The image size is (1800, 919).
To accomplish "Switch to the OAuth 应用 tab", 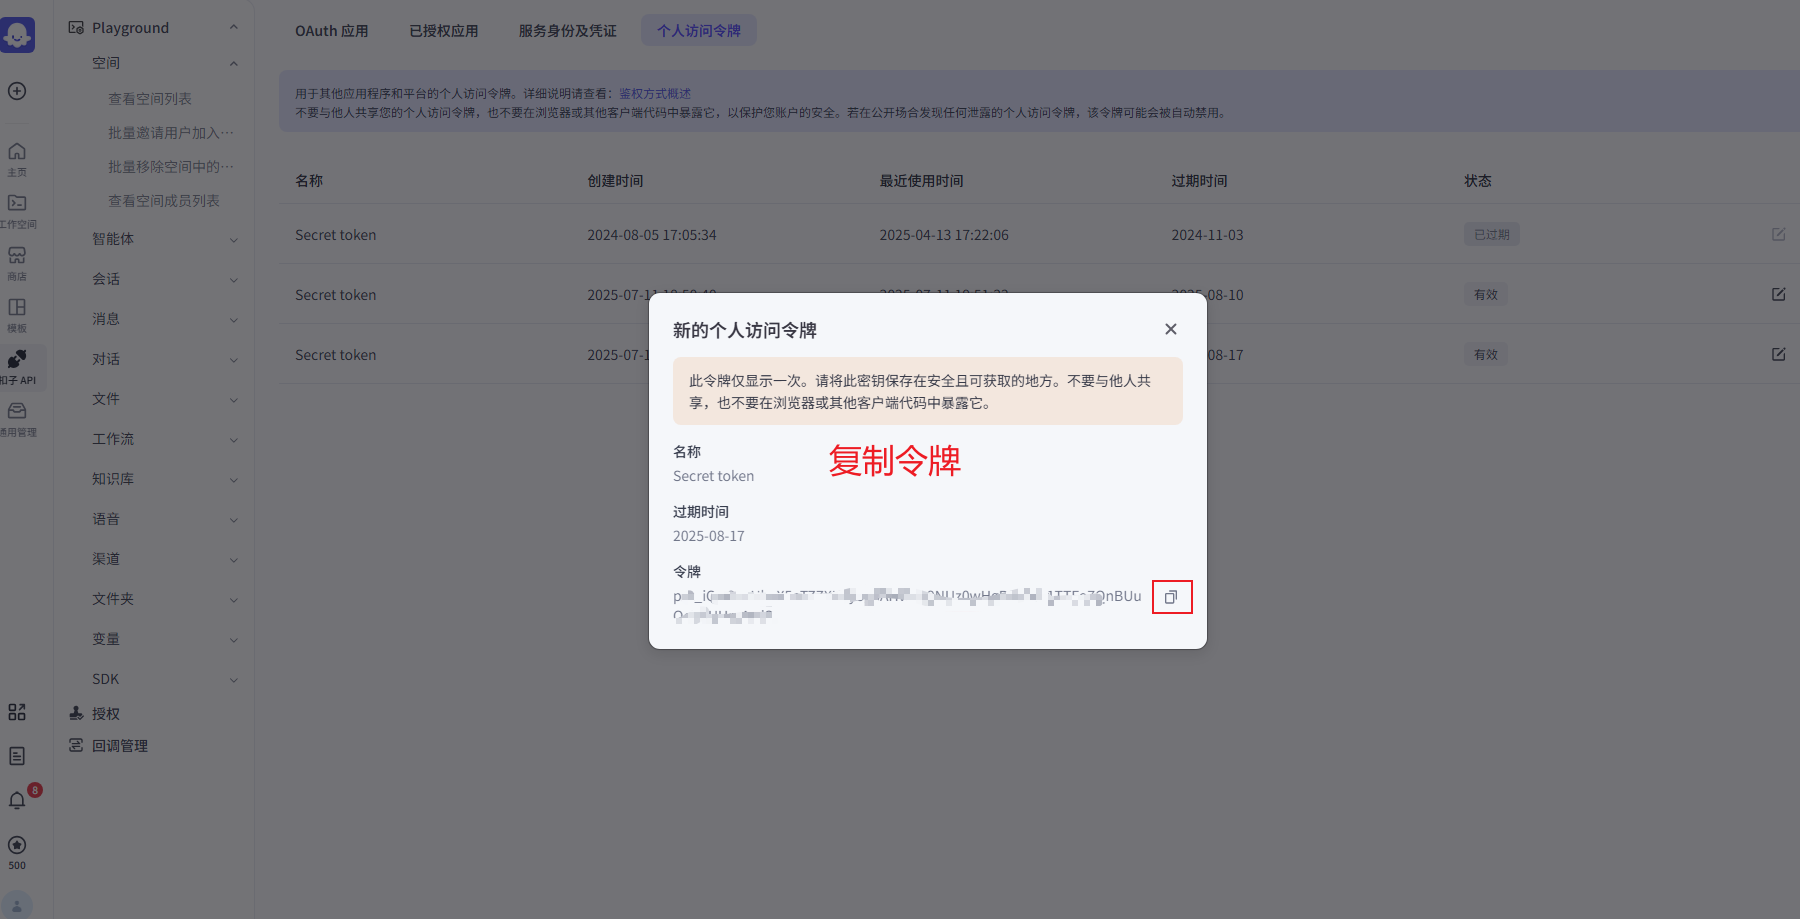I will click(331, 31).
